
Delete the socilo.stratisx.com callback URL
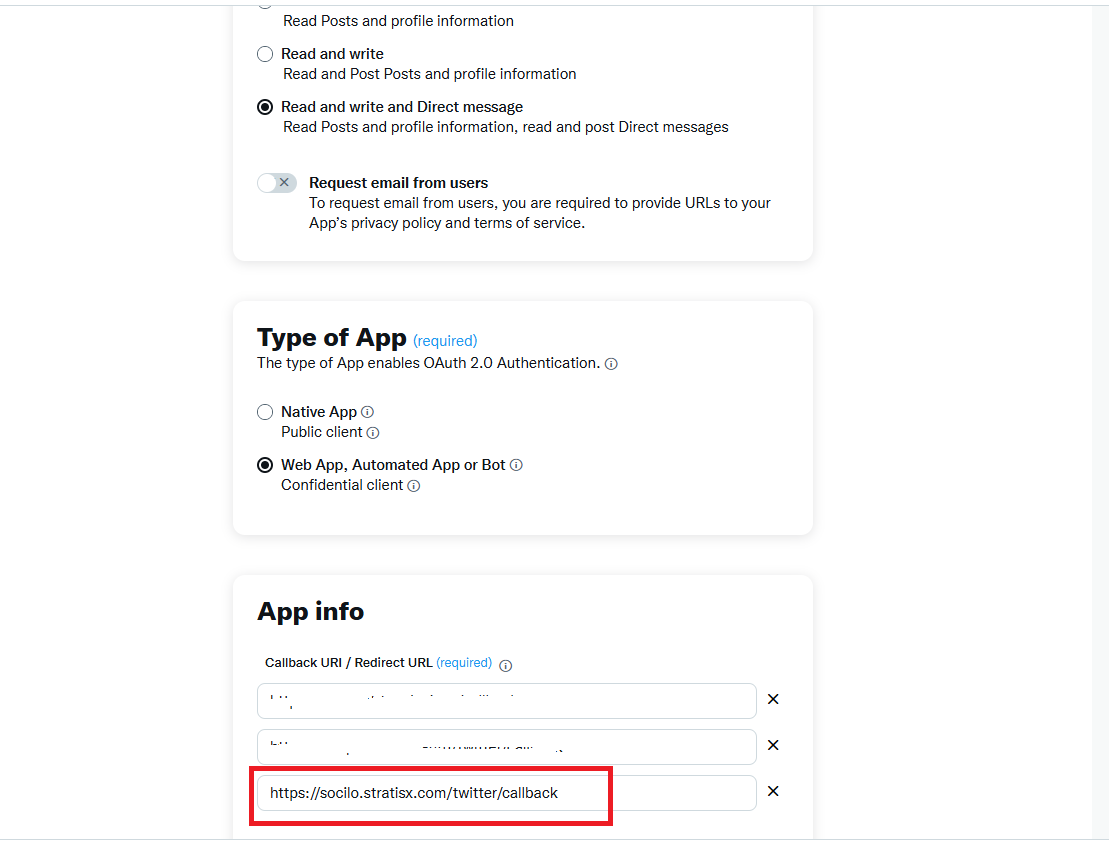coord(773,791)
